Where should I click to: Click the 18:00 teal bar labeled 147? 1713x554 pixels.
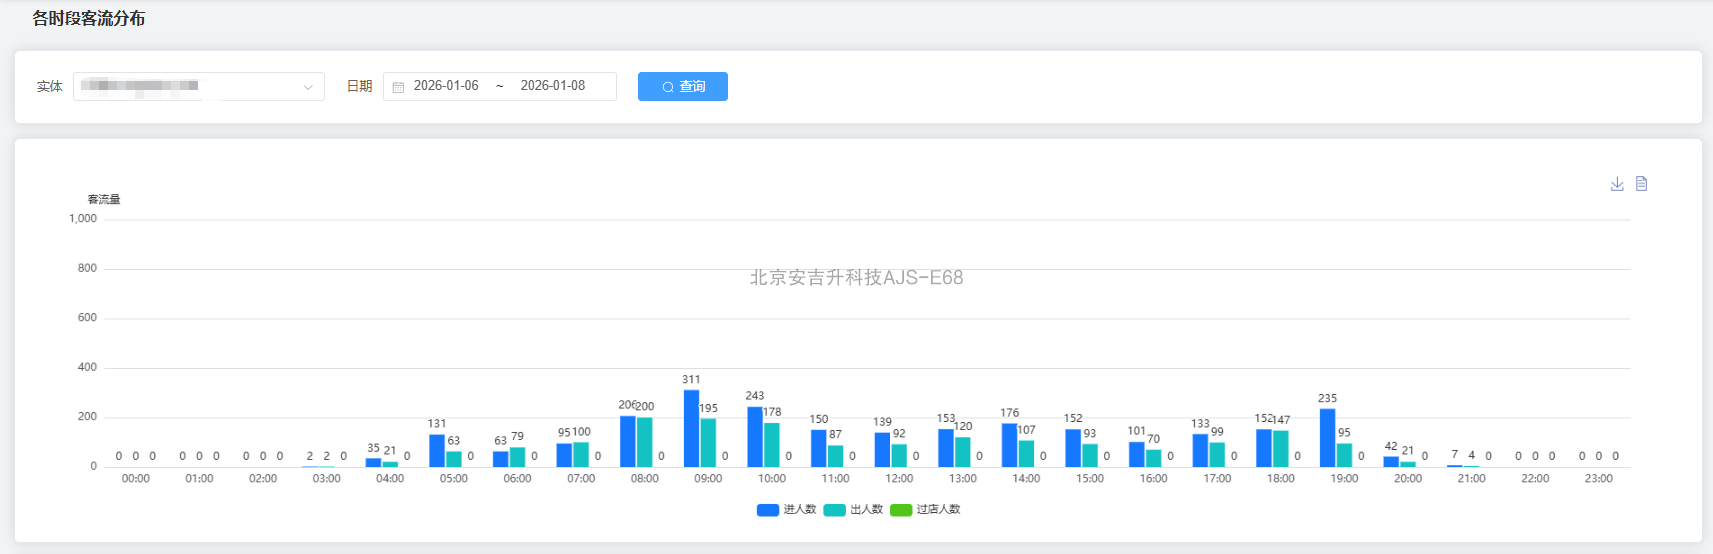[x=1281, y=449]
